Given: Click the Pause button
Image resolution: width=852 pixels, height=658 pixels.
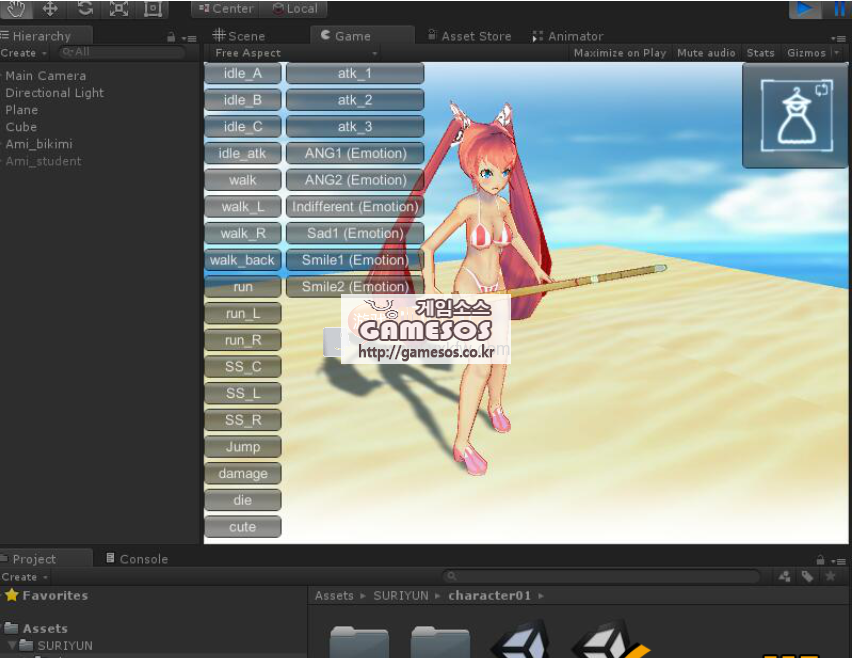Looking at the screenshot, I should click(x=838, y=8).
